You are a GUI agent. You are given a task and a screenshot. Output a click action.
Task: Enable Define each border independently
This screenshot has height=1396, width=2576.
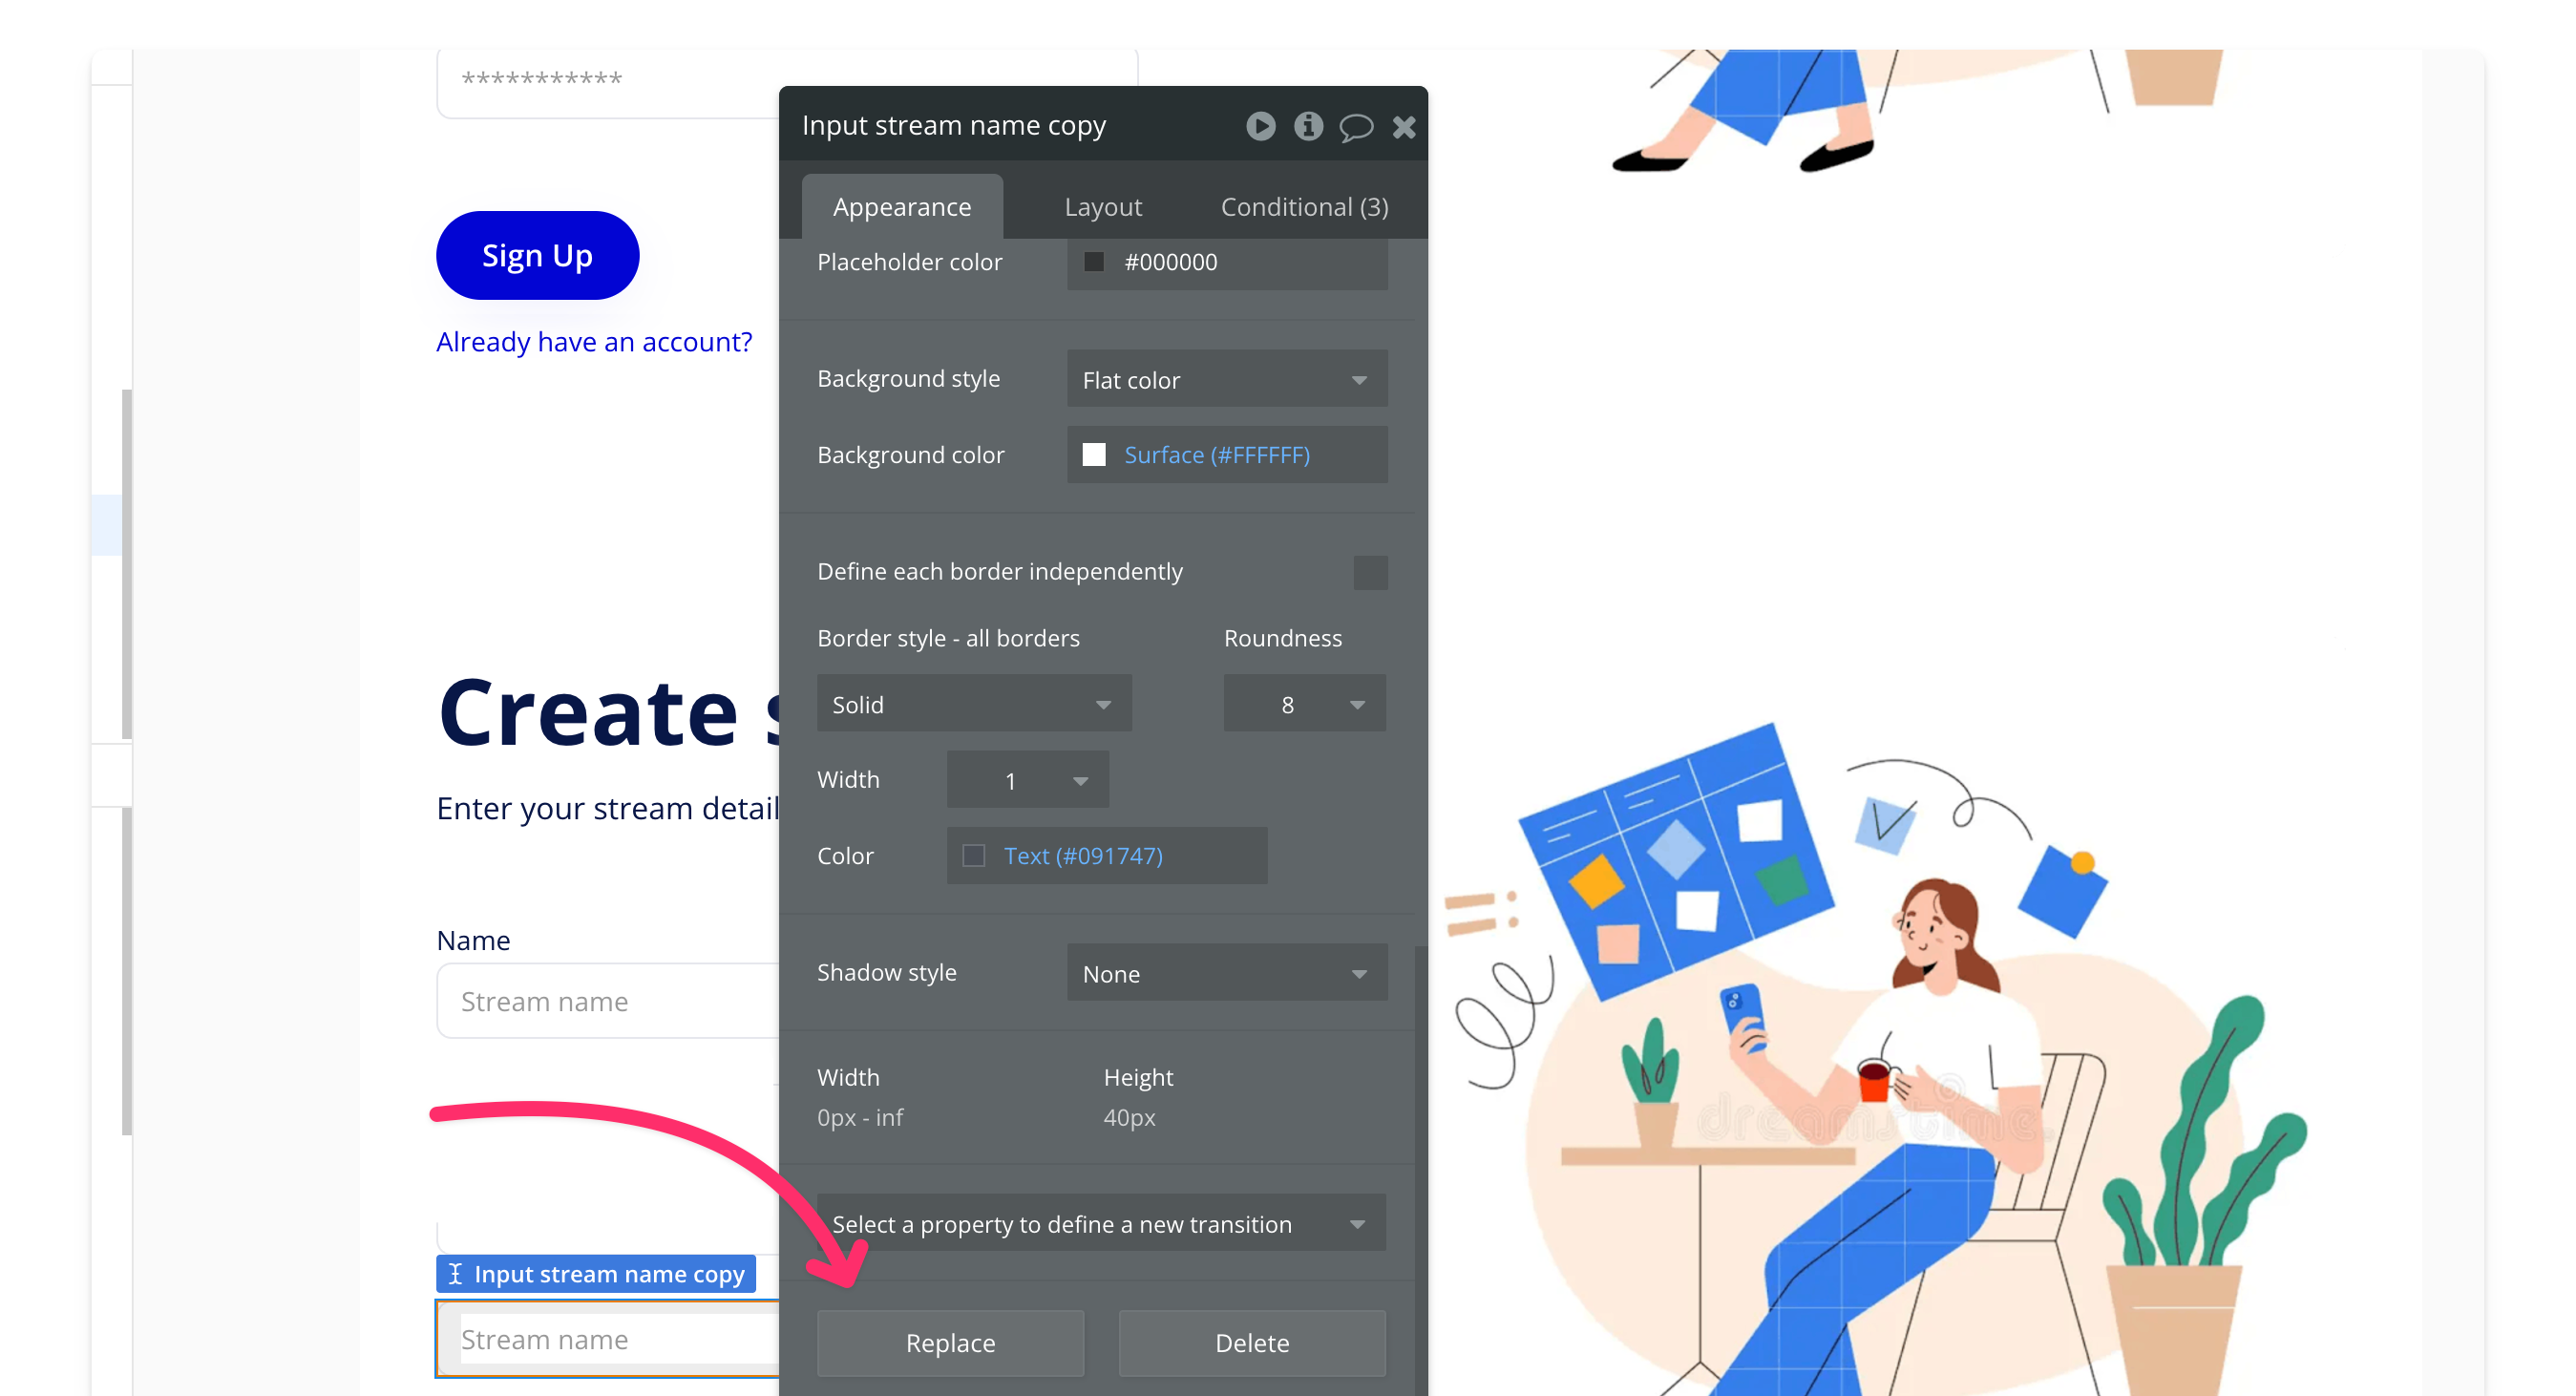click(1370, 572)
